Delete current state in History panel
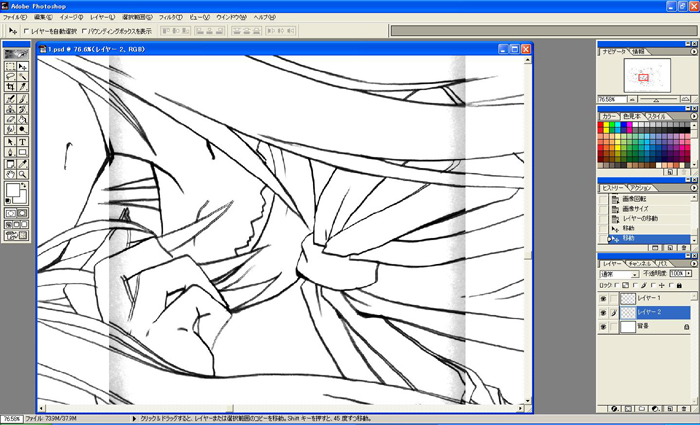Image resolution: width=700 pixels, height=425 pixels. pyautogui.click(x=684, y=247)
